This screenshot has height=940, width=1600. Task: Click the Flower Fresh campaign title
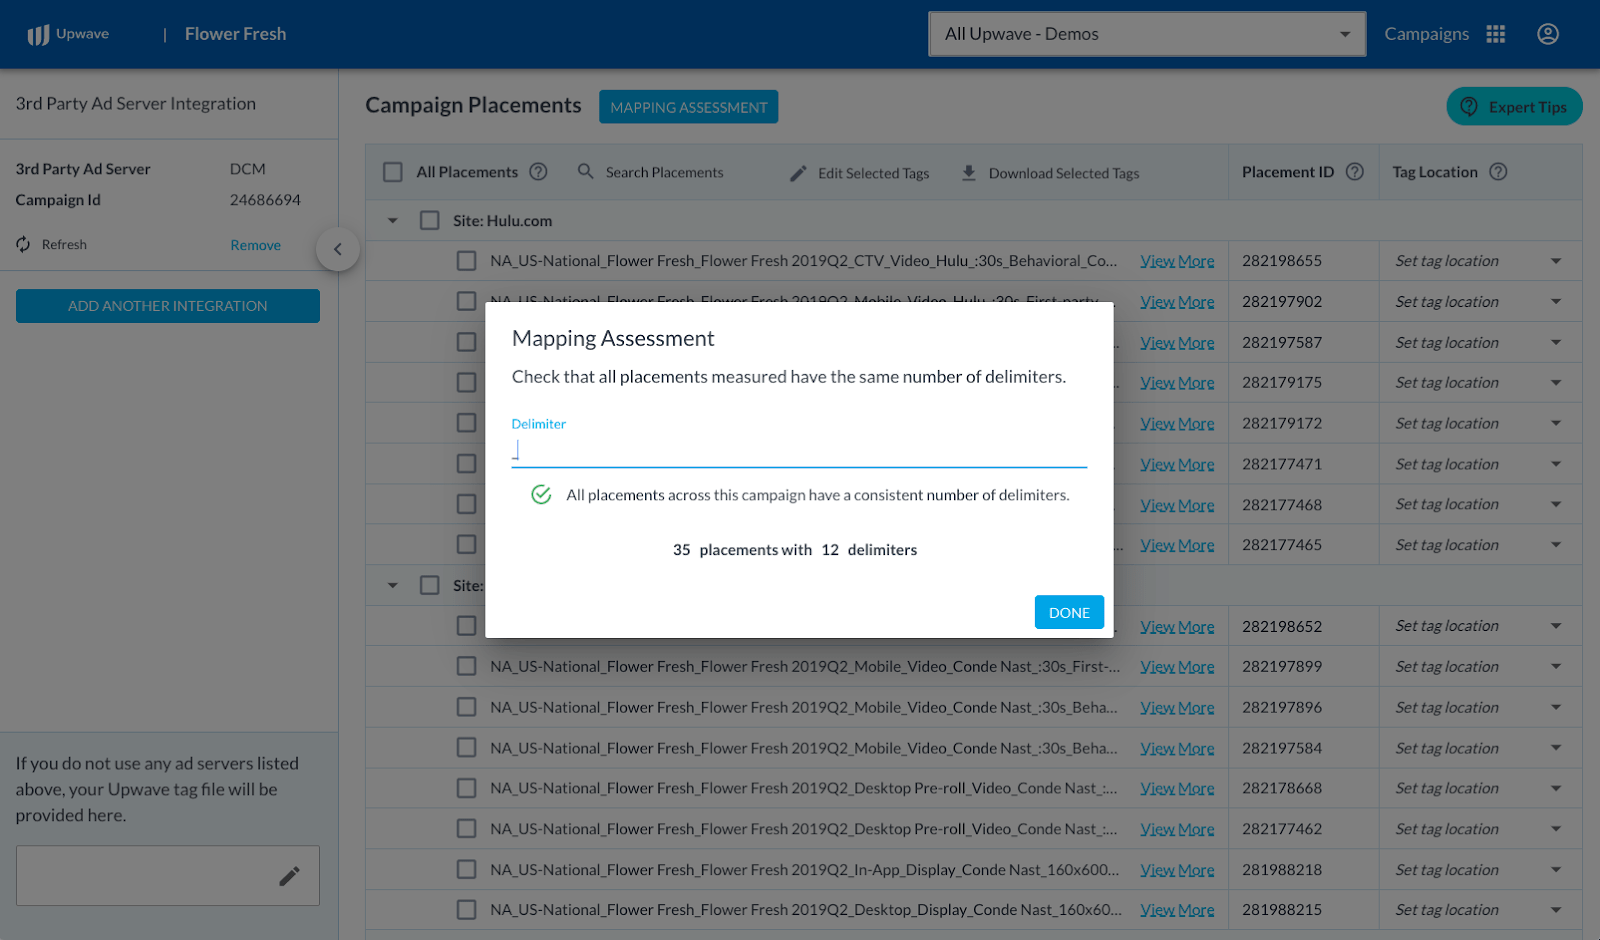[x=235, y=34]
